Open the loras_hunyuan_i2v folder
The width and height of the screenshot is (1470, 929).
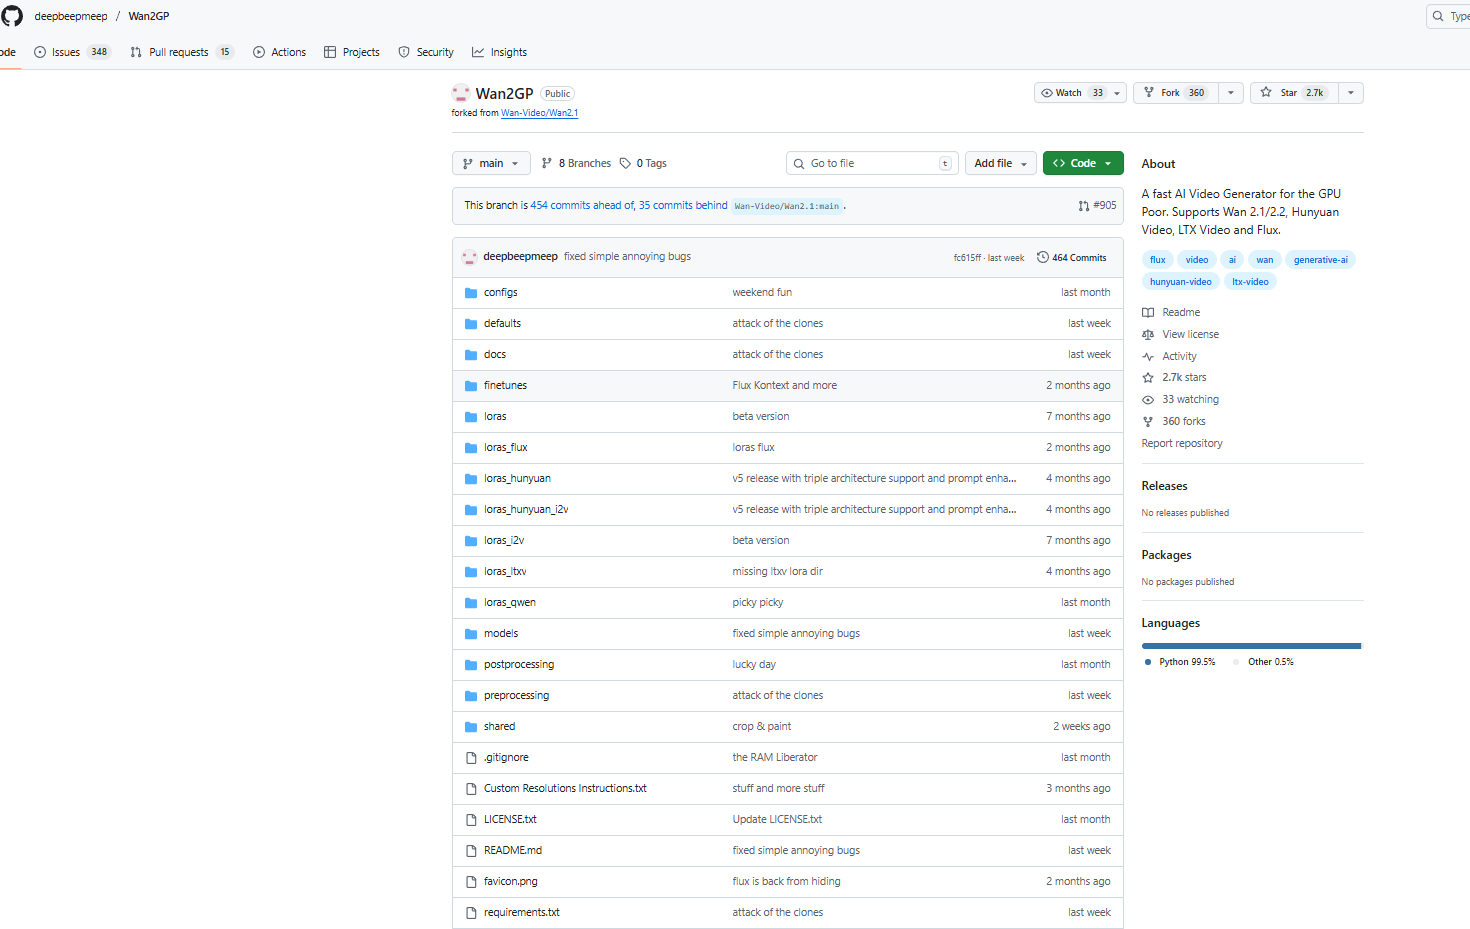click(526, 510)
